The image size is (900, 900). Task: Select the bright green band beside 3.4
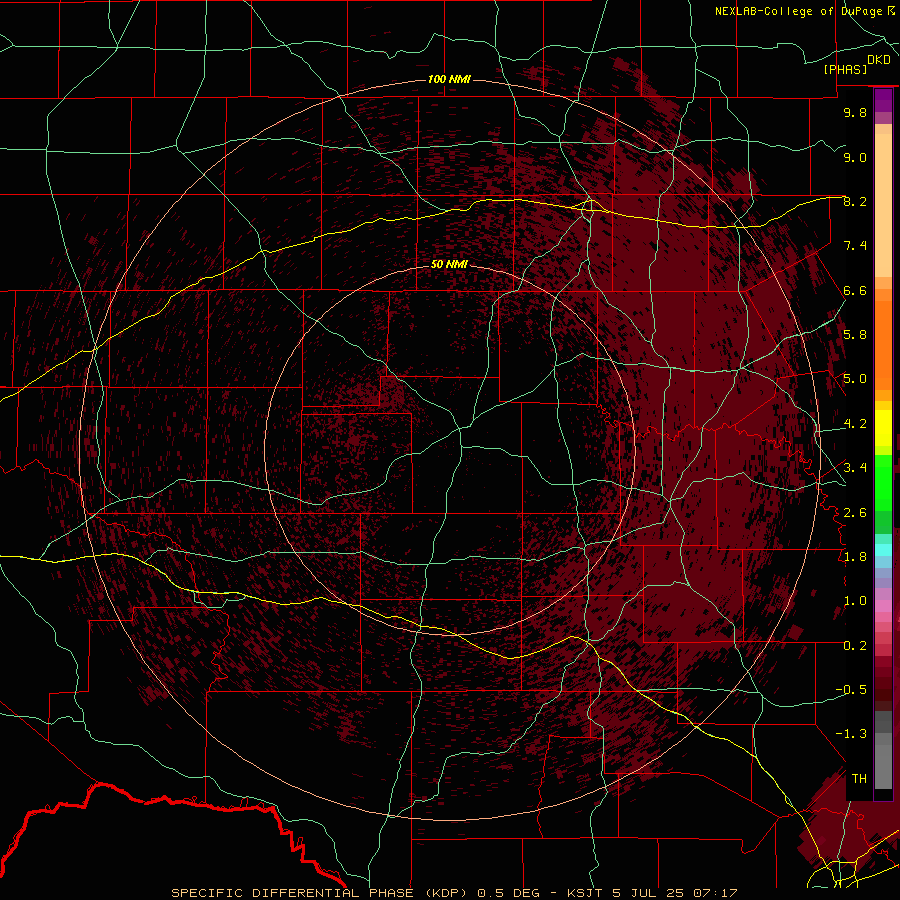883,482
